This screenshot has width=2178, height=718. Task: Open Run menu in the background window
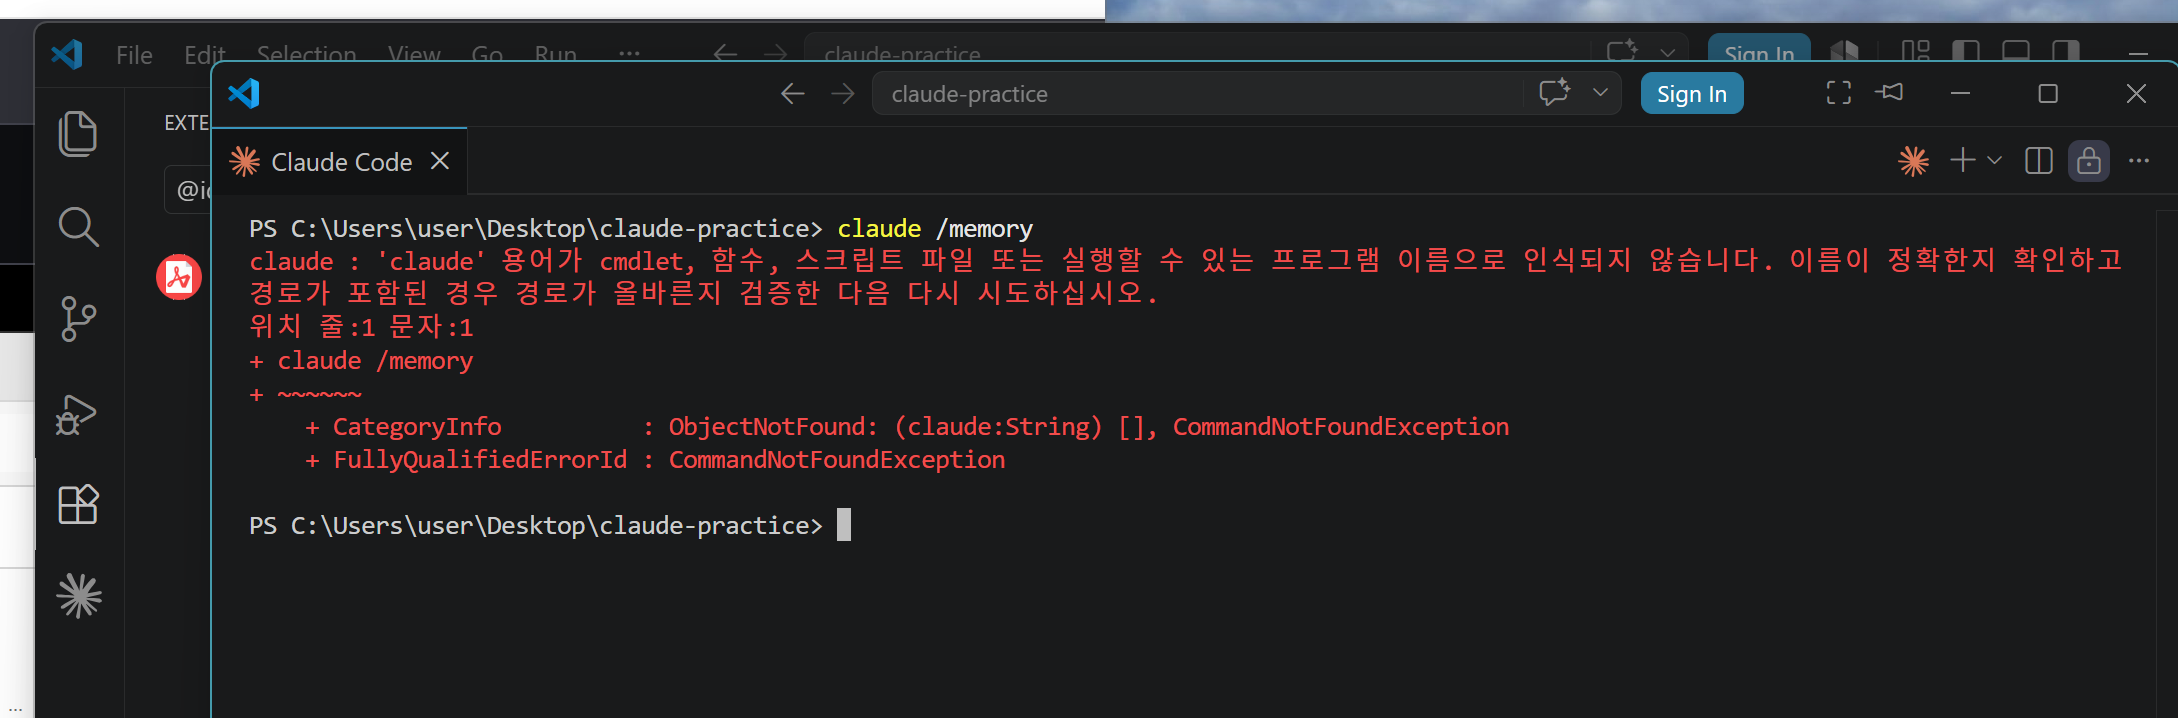point(555,53)
